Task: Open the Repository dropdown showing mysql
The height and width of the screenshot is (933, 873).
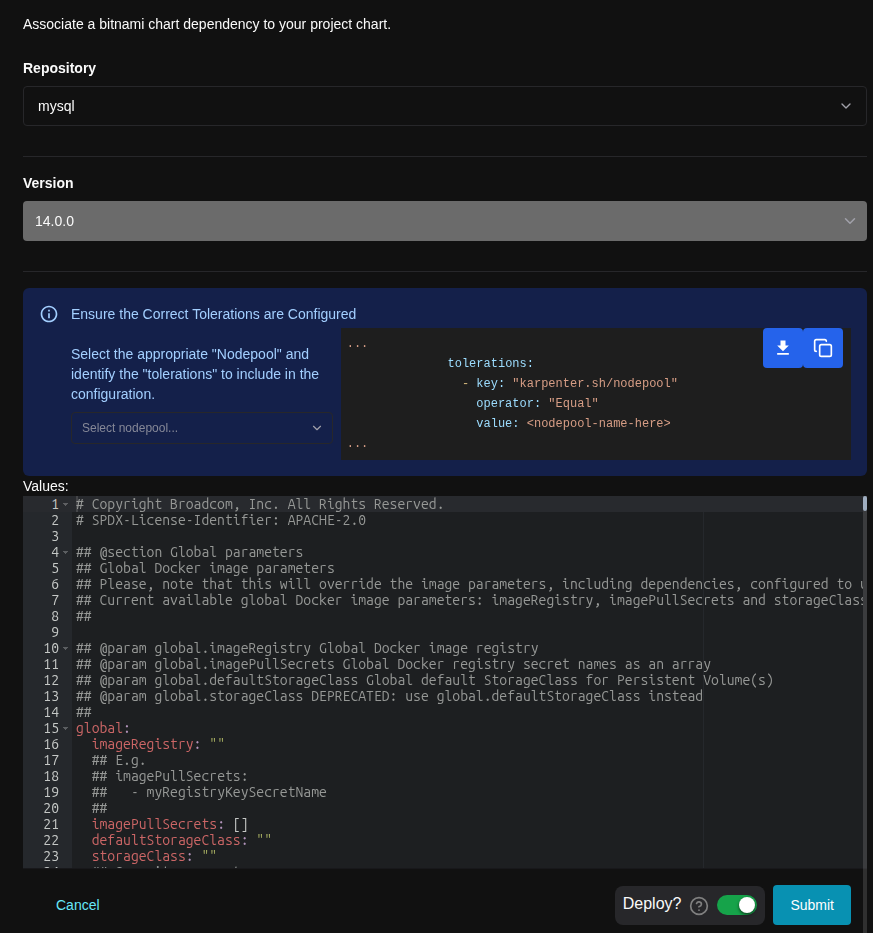Action: [x=445, y=106]
